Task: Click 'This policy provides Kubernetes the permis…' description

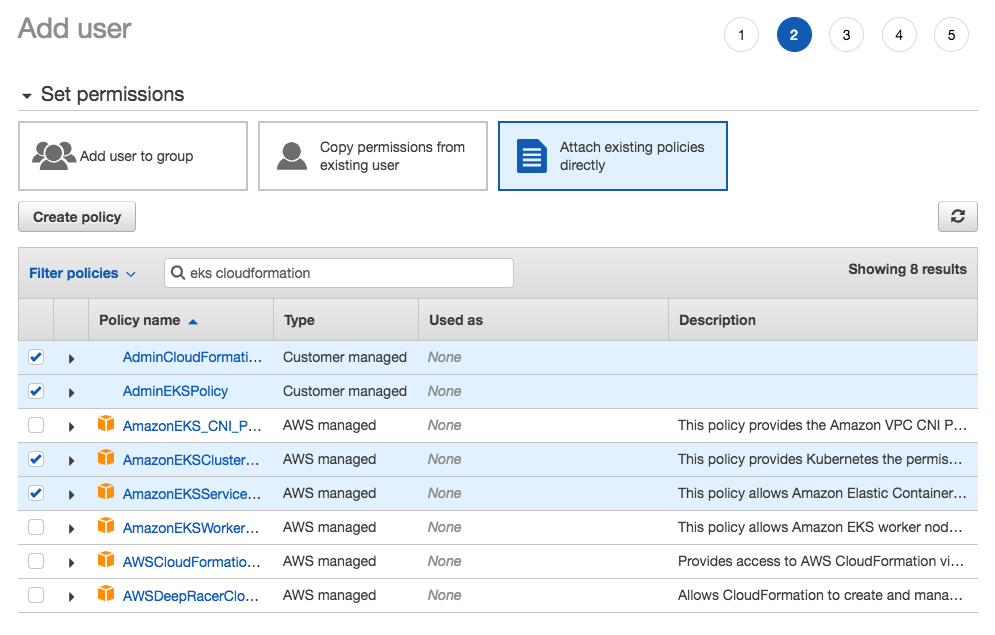Action: pos(820,459)
